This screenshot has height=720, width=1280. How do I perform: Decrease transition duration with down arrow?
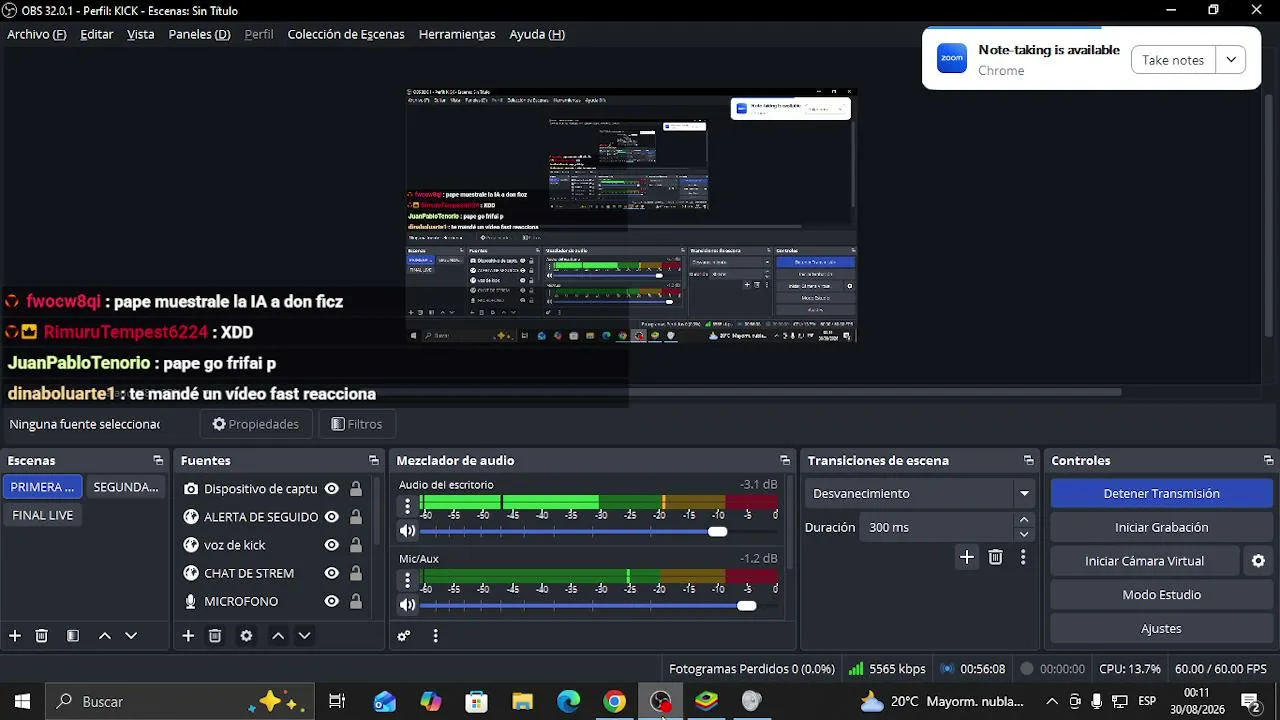pos(1024,534)
